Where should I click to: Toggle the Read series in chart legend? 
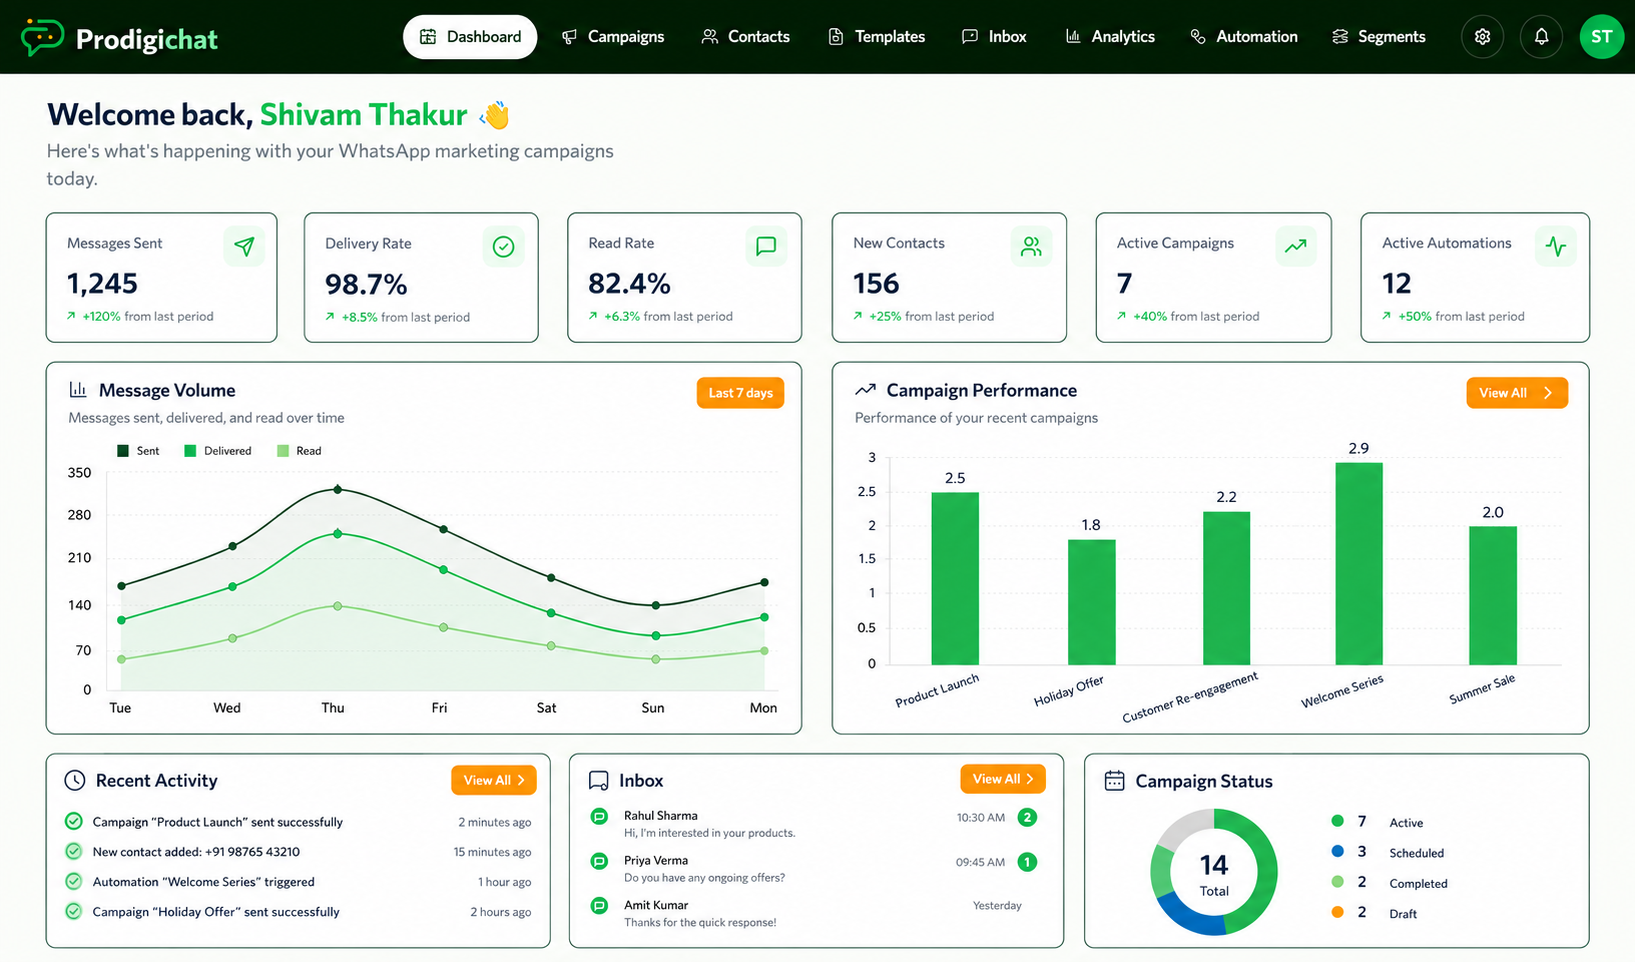click(x=299, y=451)
